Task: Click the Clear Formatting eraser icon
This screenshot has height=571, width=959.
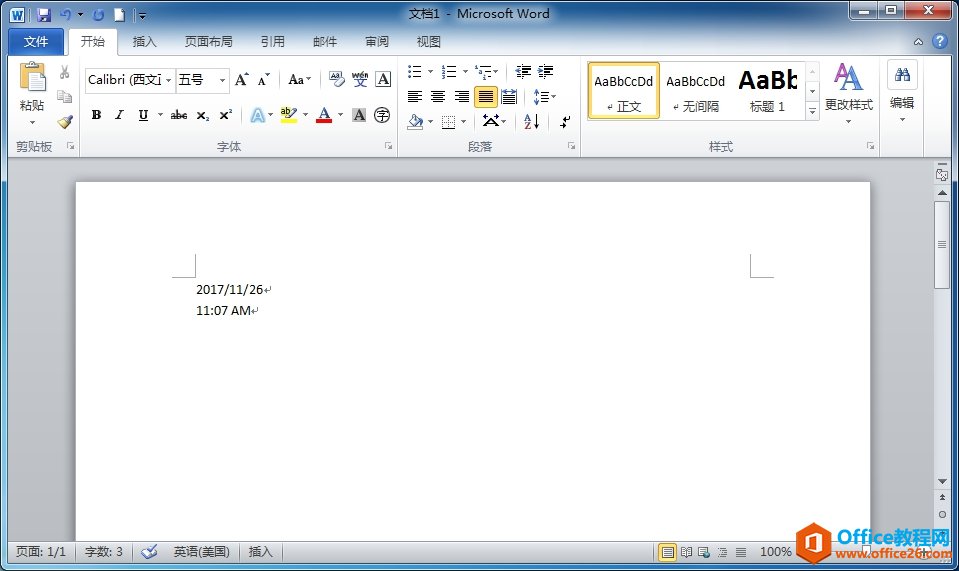Action: pyautogui.click(x=336, y=80)
